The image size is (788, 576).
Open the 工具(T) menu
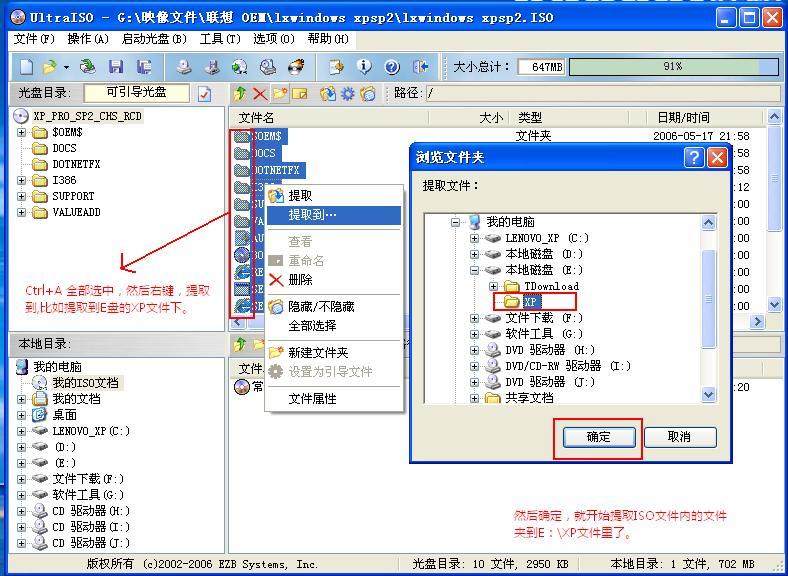[x=220, y=39]
